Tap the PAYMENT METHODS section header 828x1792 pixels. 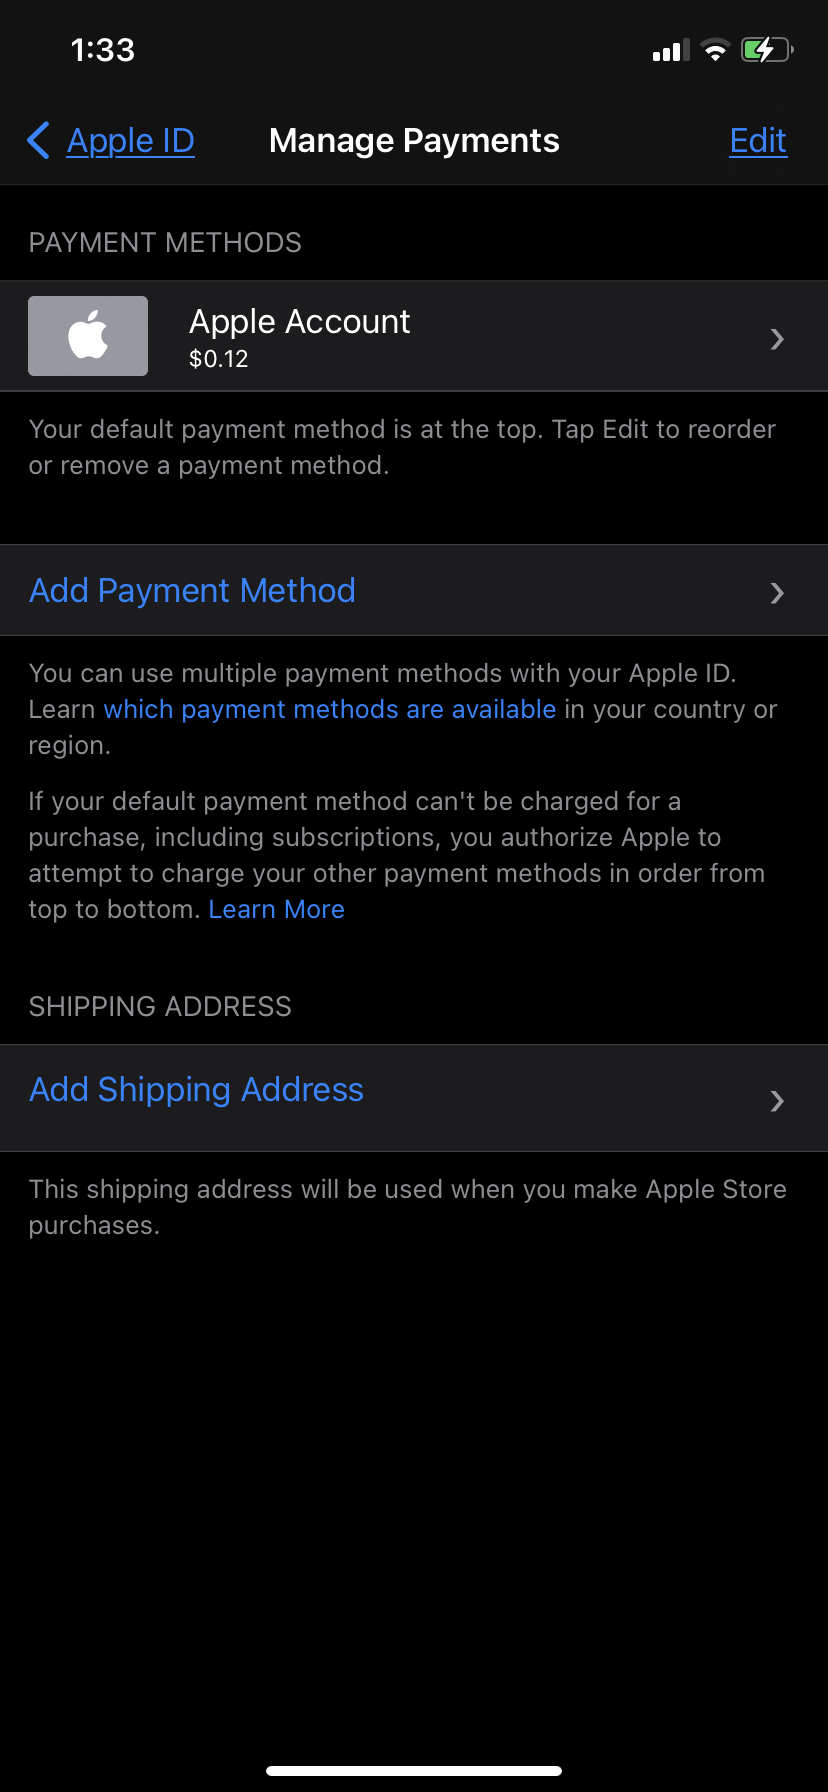pyautogui.click(x=165, y=243)
